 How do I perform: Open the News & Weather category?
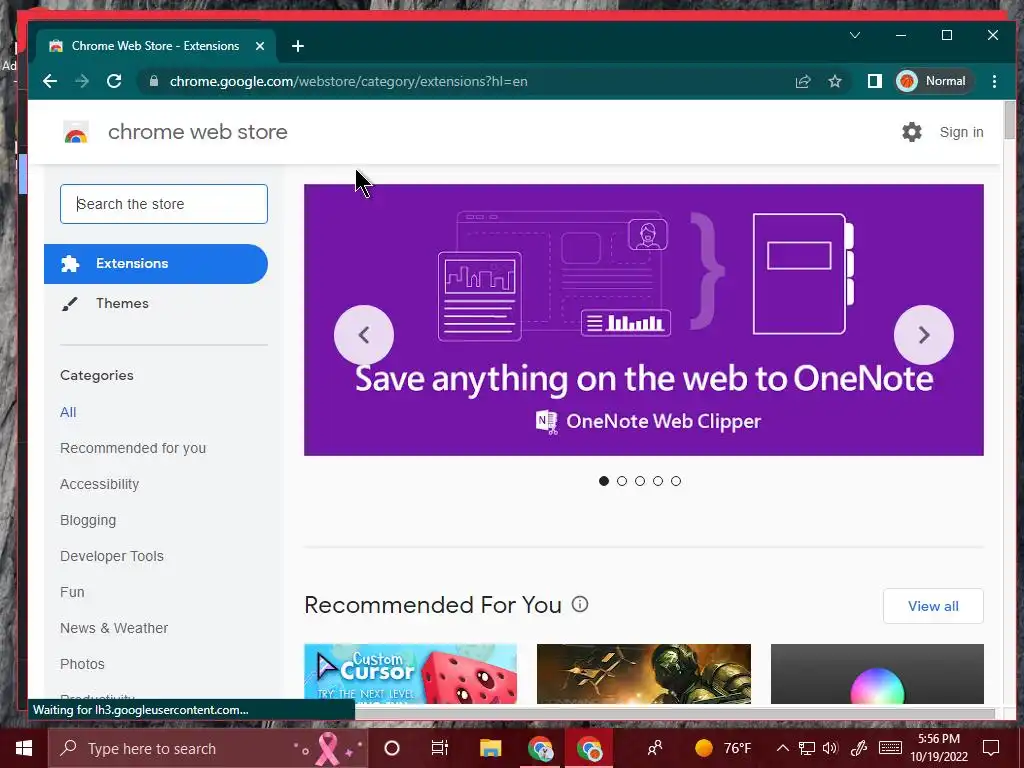(114, 628)
